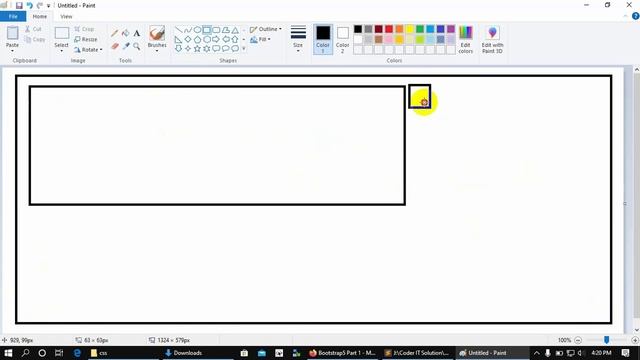The height and width of the screenshot is (360, 640).
Task: Choose the Rectangle shape
Action: point(207,30)
